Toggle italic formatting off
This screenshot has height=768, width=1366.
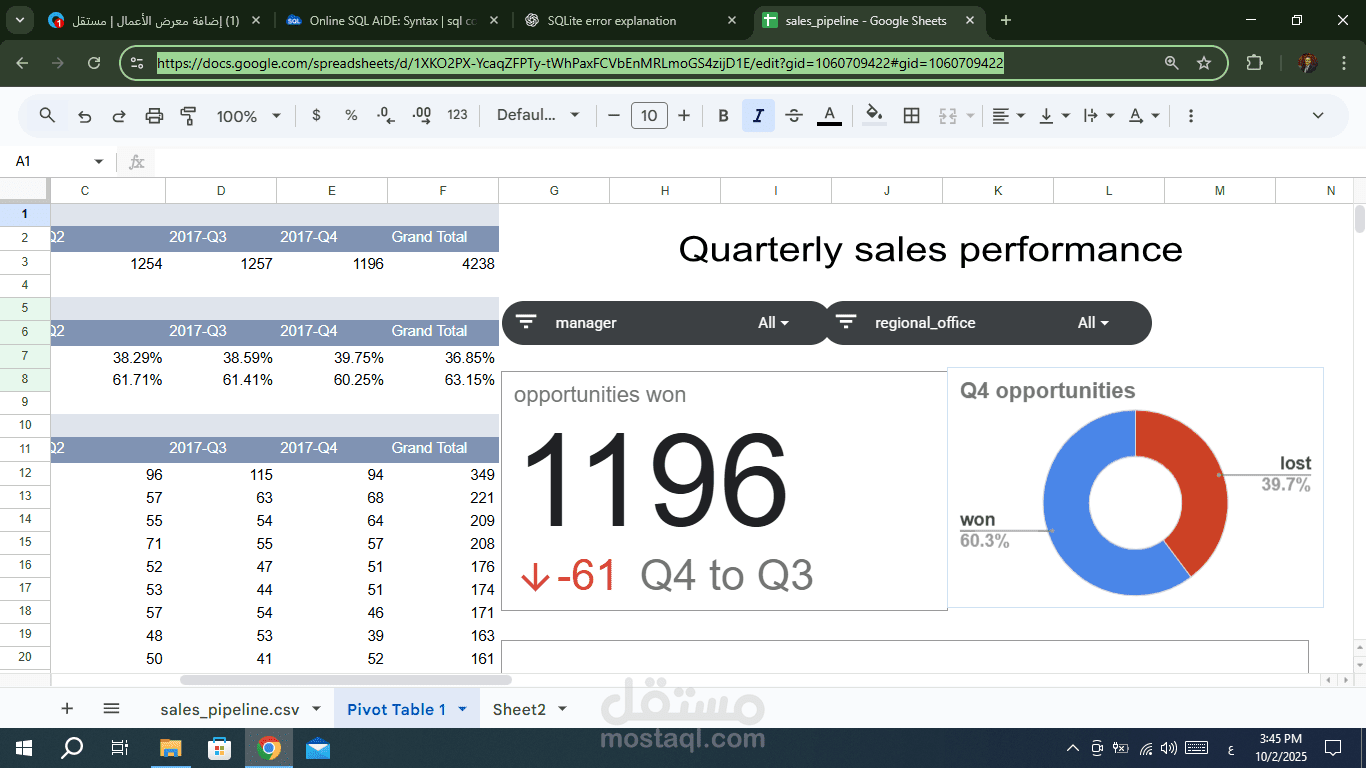tap(758, 115)
